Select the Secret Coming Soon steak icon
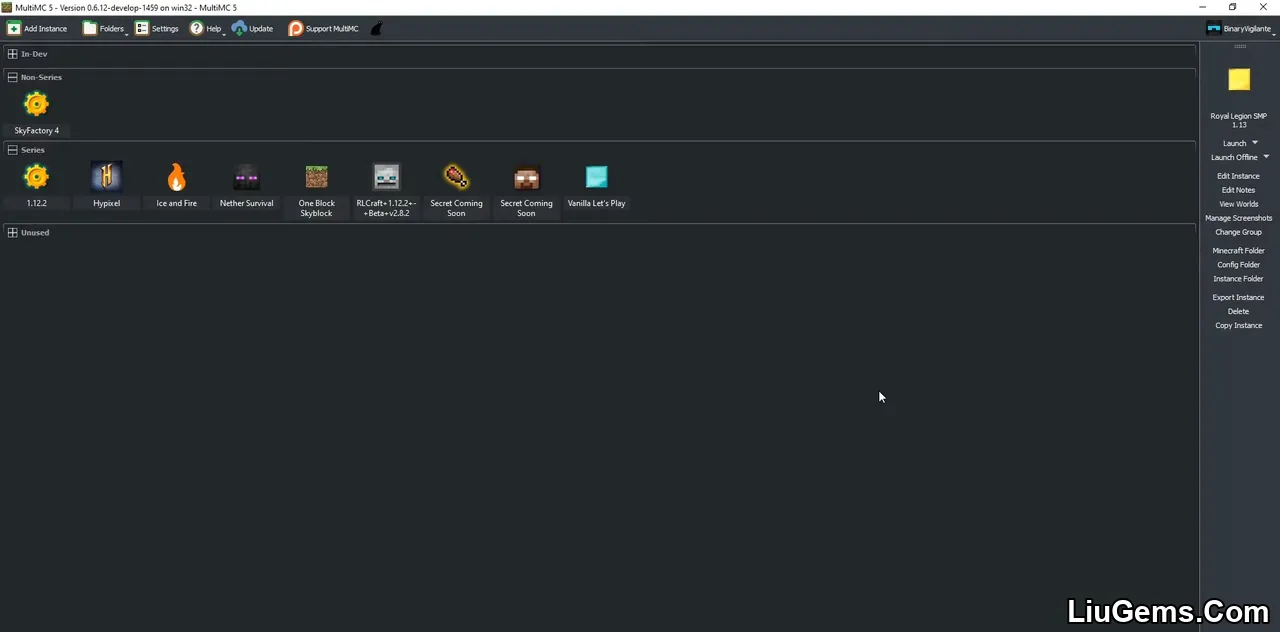 tap(456, 177)
